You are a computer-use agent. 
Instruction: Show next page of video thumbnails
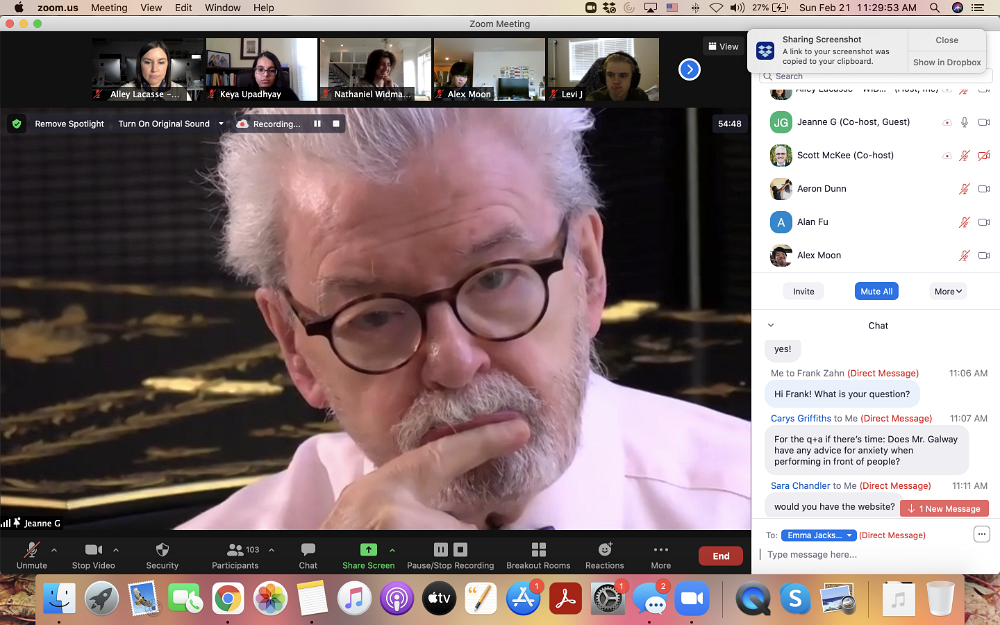(x=689, y=70)
